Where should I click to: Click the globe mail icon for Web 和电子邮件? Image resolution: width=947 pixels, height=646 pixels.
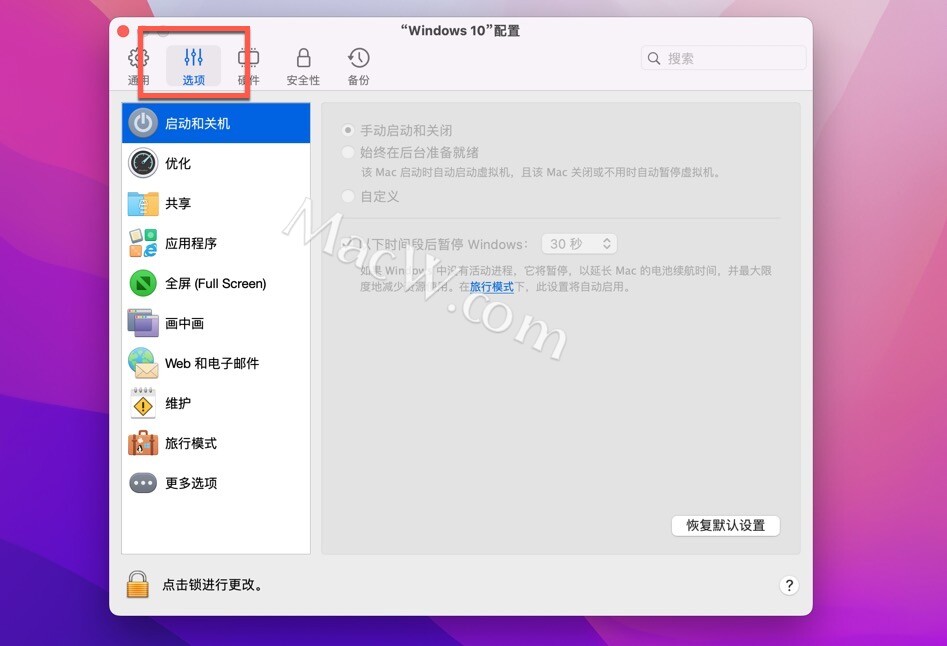tap(143, 363)
